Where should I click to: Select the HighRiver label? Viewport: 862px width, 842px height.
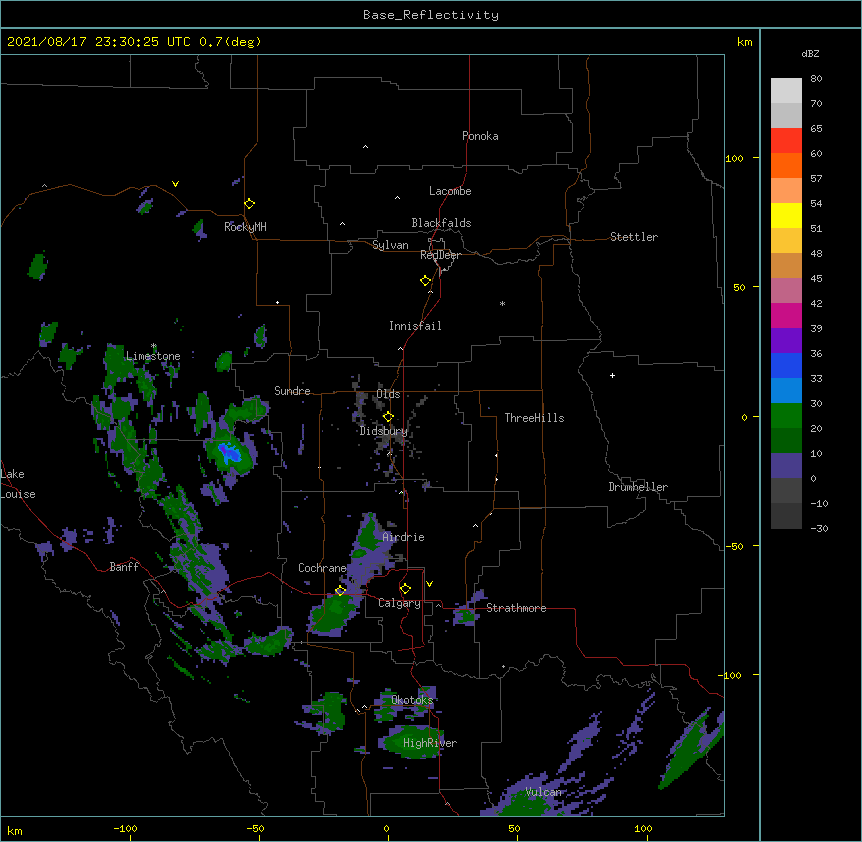430,743
